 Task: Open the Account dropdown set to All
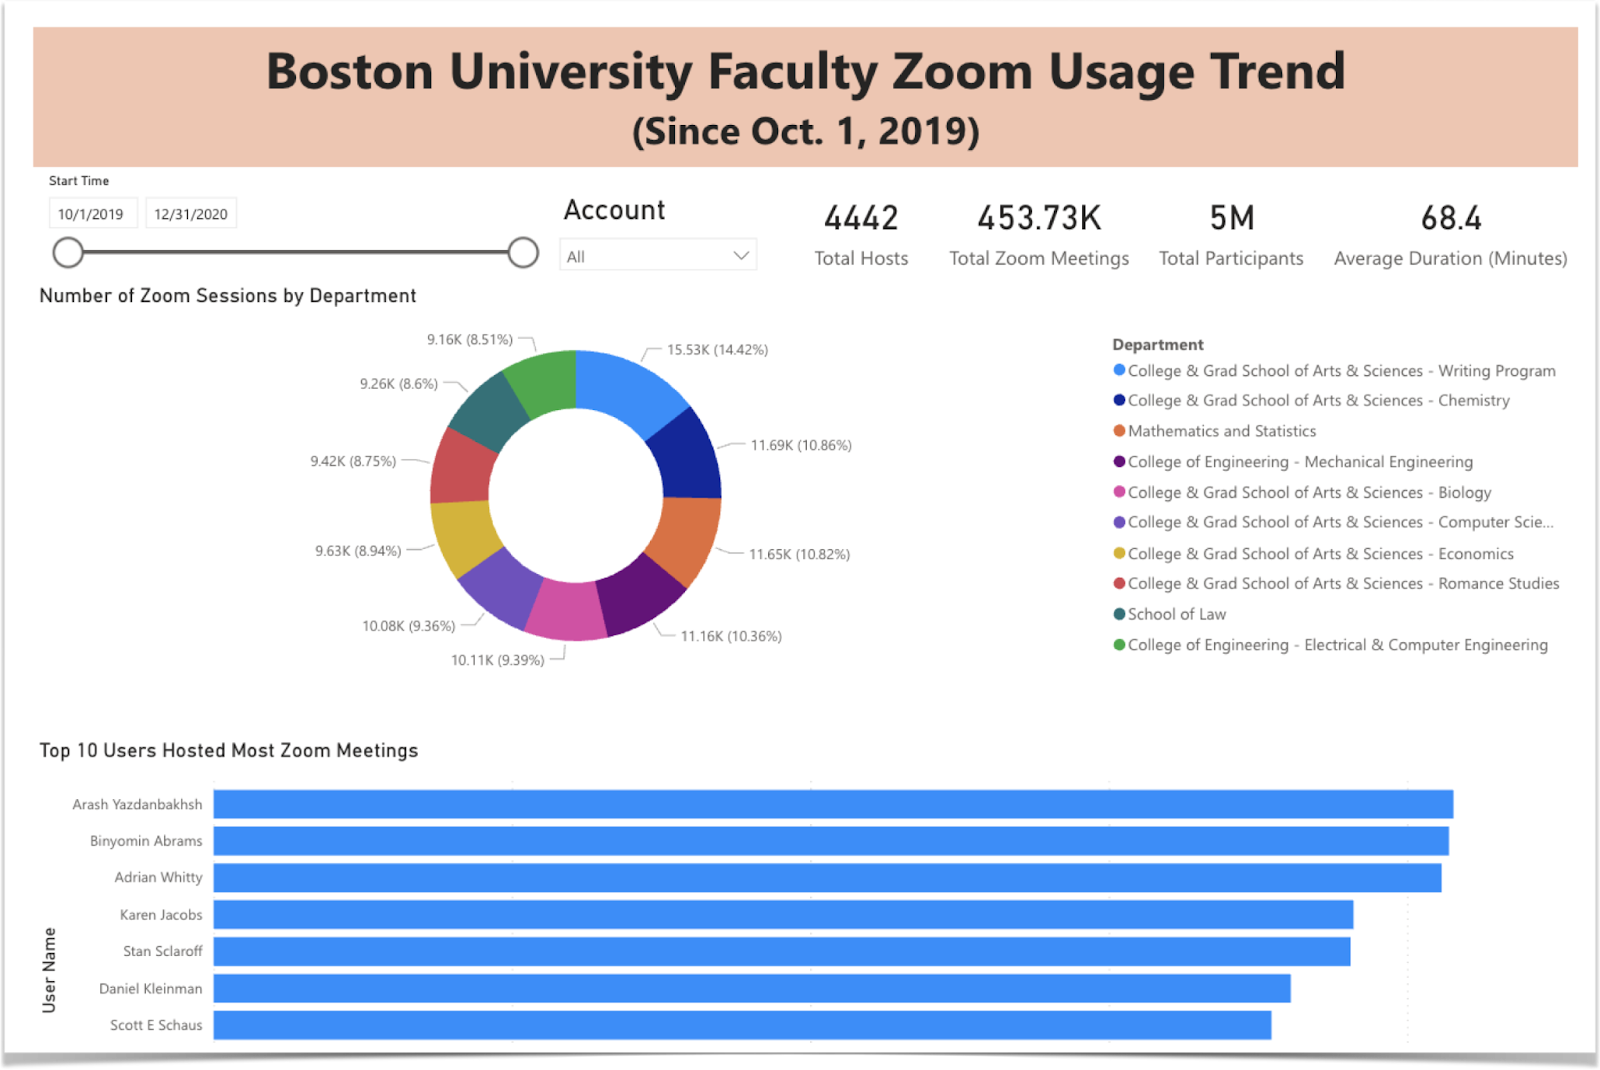(658, 256)
